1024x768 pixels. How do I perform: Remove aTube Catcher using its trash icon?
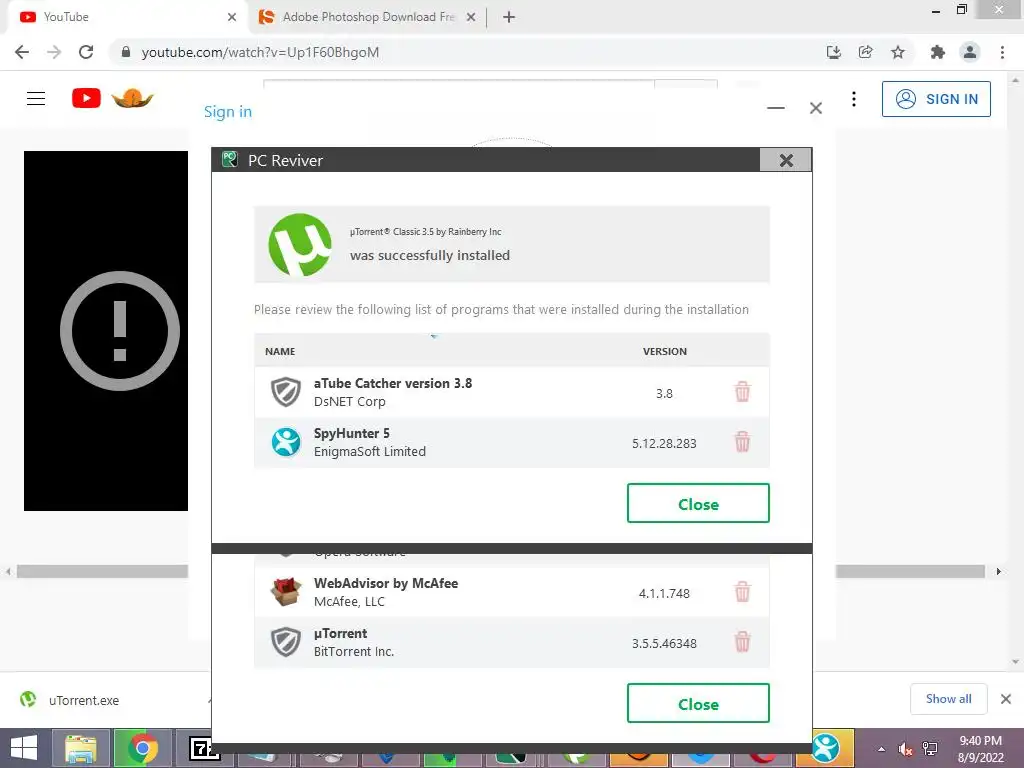(742, 392)
